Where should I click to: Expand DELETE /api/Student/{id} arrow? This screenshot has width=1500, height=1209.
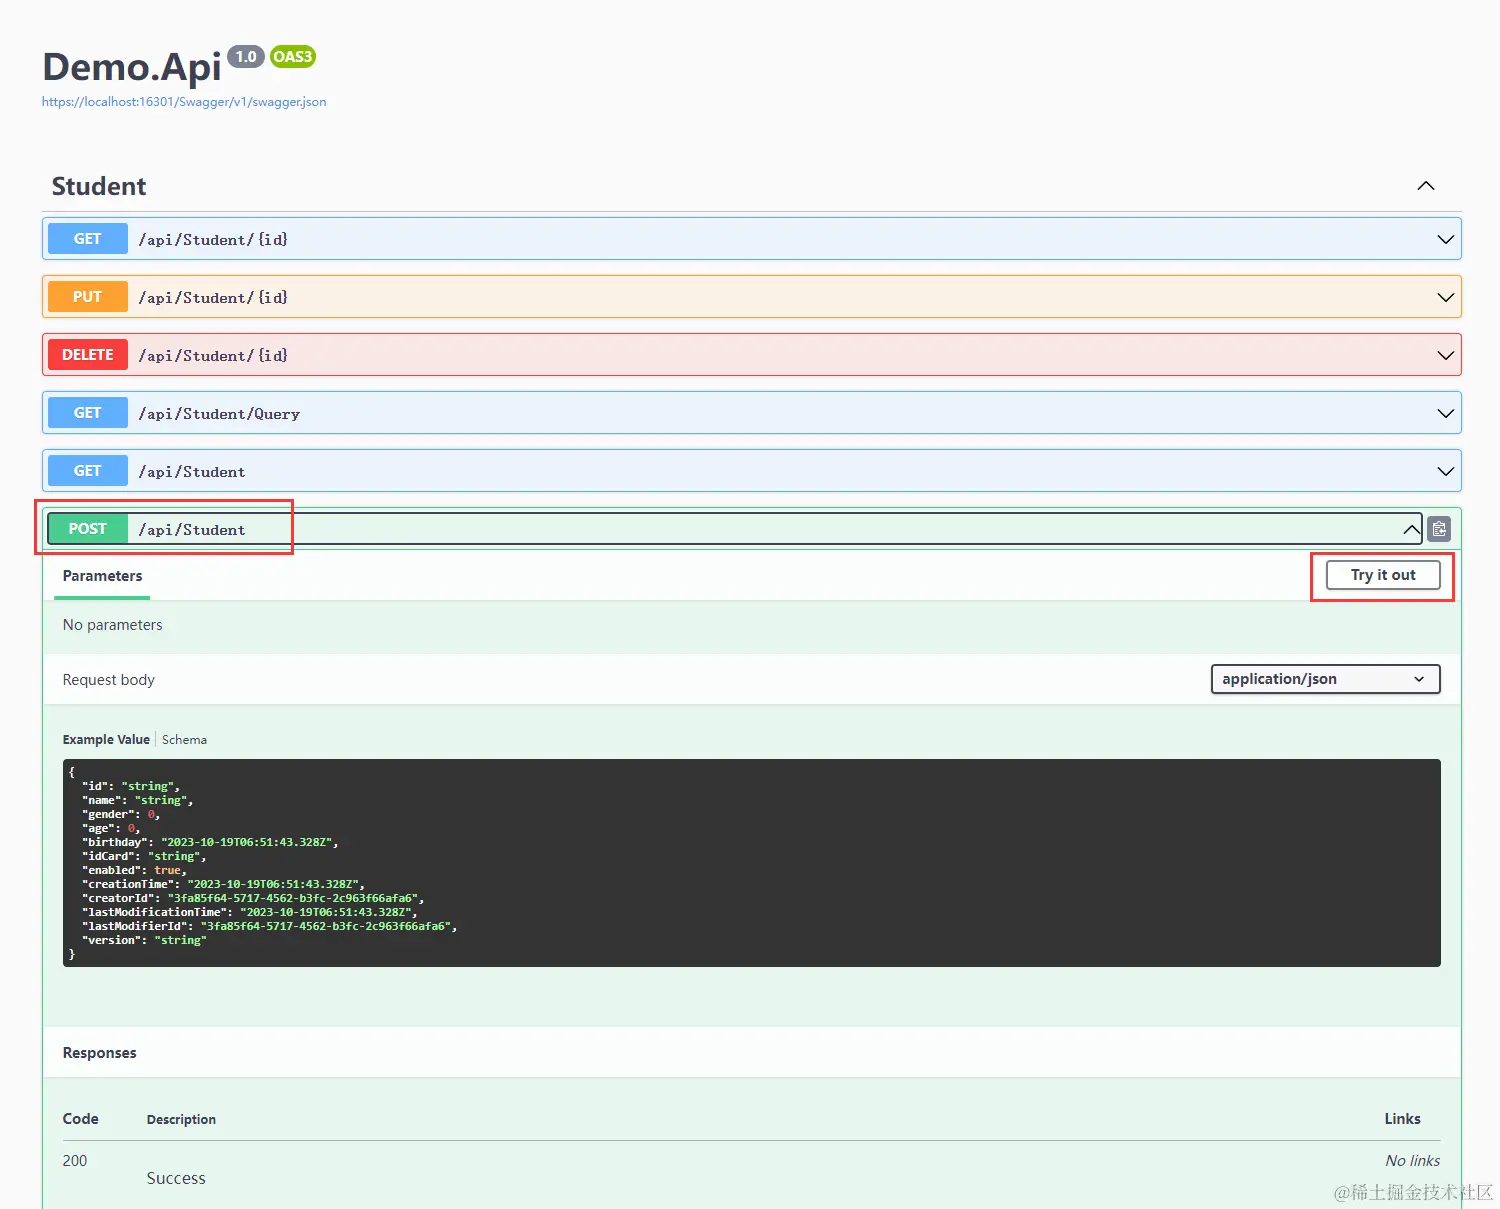point(1445,356)
